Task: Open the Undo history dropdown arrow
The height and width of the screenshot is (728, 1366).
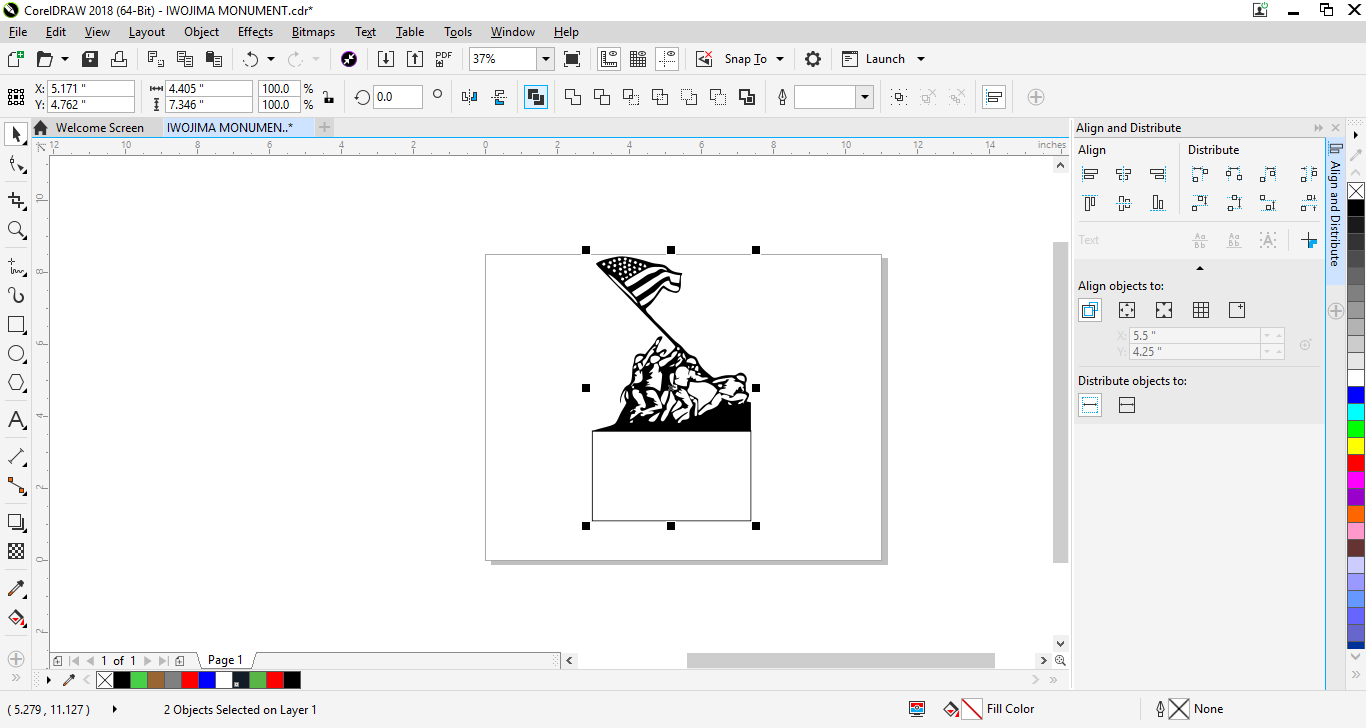Action: click(270, 59)
